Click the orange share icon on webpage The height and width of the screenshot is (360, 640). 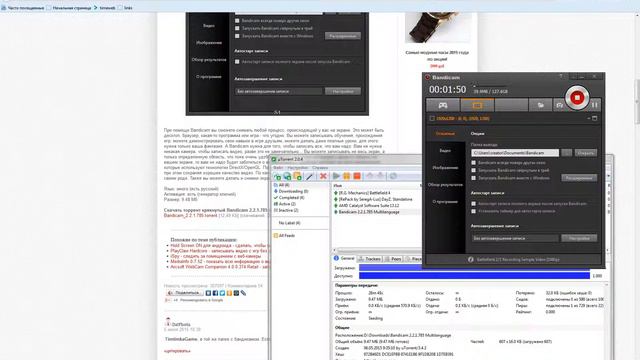tap(229, 293)
